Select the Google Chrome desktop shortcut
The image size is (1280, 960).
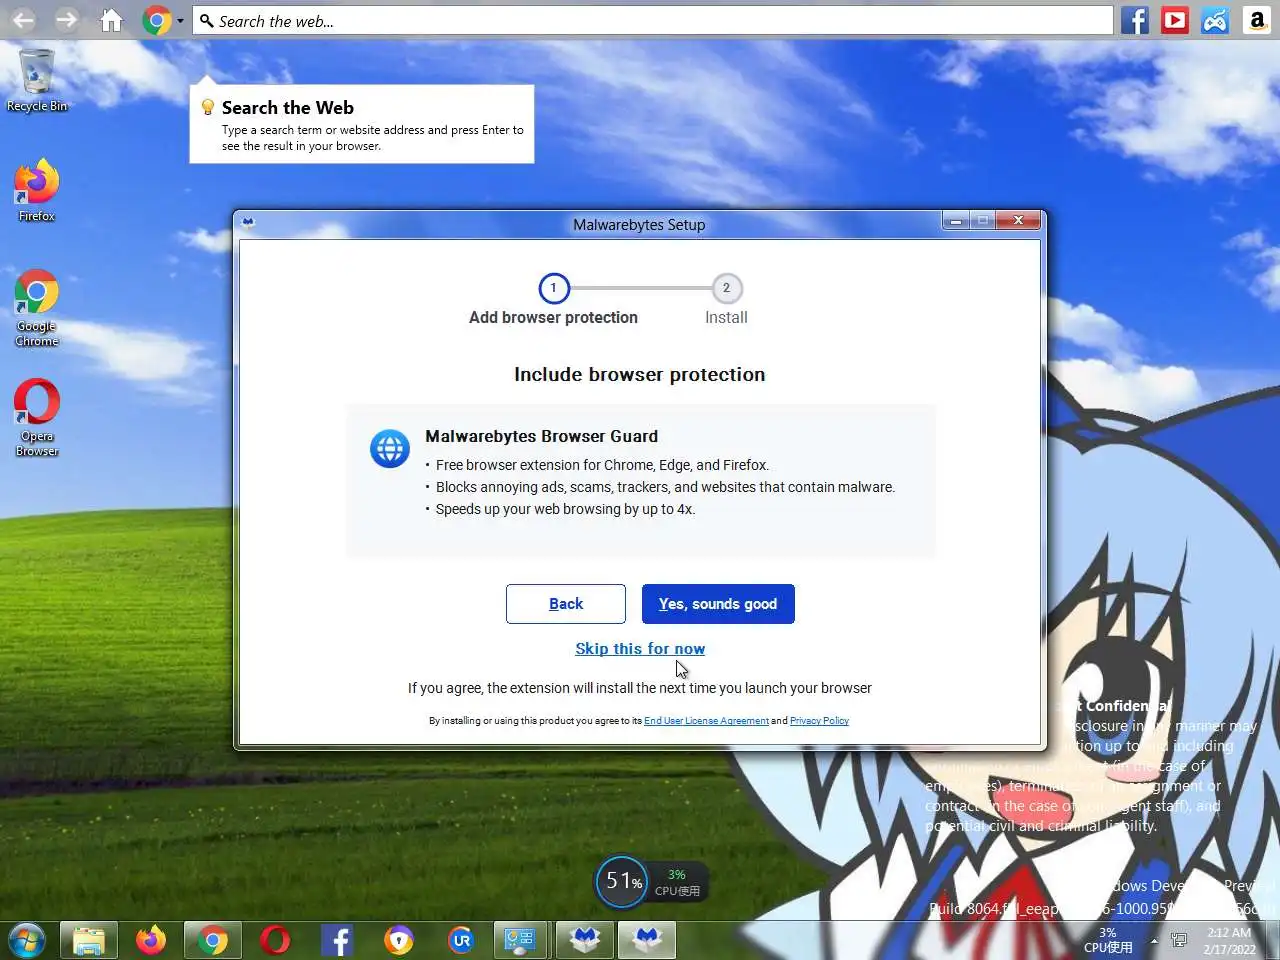click(37, 308)
